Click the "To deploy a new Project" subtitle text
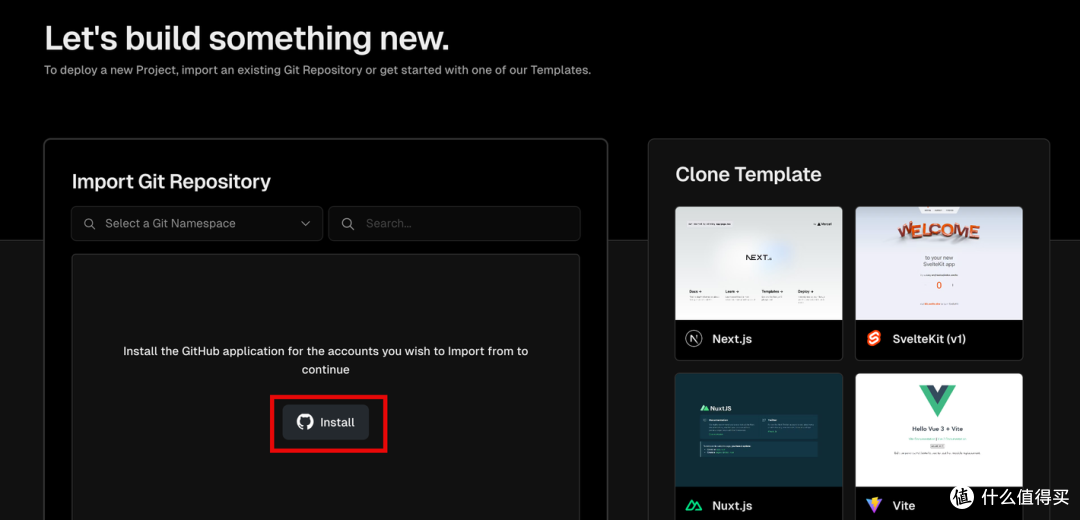The width and height of the screenshot is (1080, 520). coord(318,70)
